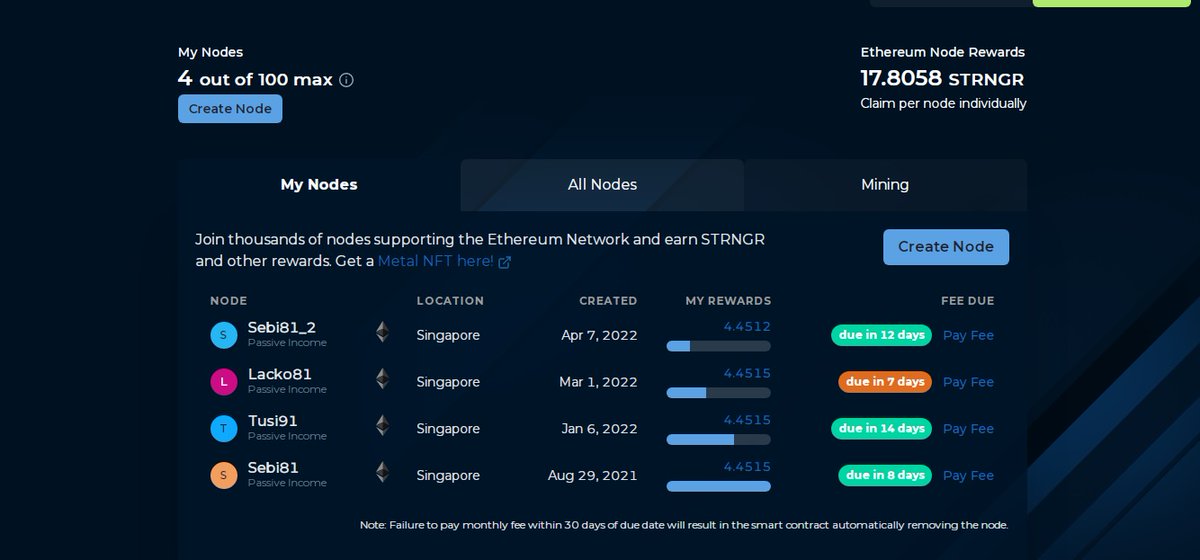Click Ethereum logo in Tusi91 row
The image size is (1200, 560).
pyautogui.click(x=382, y=425)
